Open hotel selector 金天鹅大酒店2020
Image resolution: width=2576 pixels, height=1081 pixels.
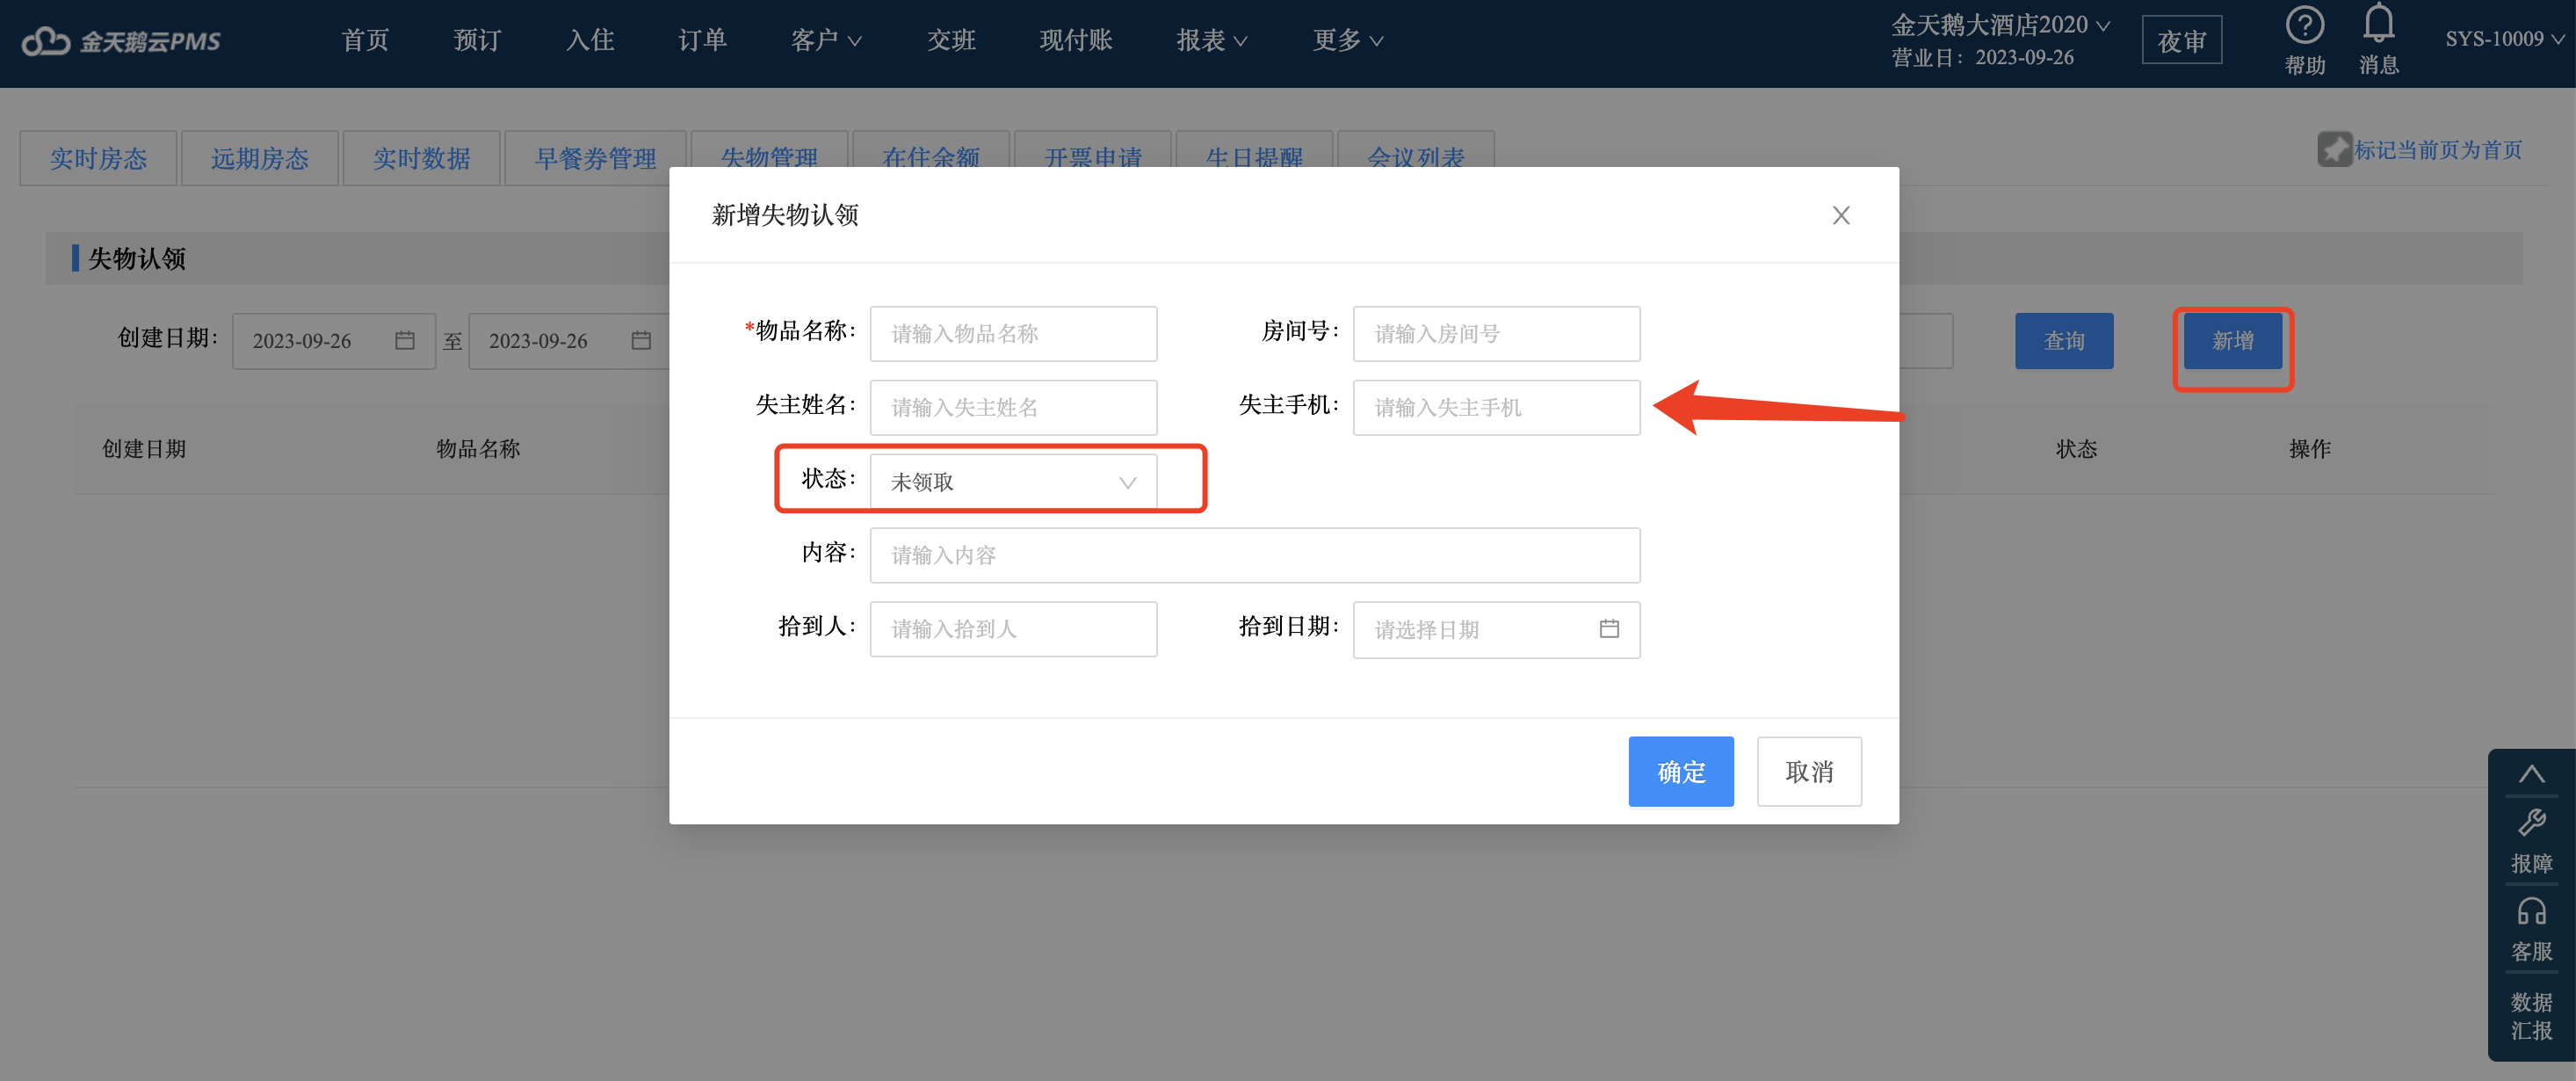(x=2000, y=25)
